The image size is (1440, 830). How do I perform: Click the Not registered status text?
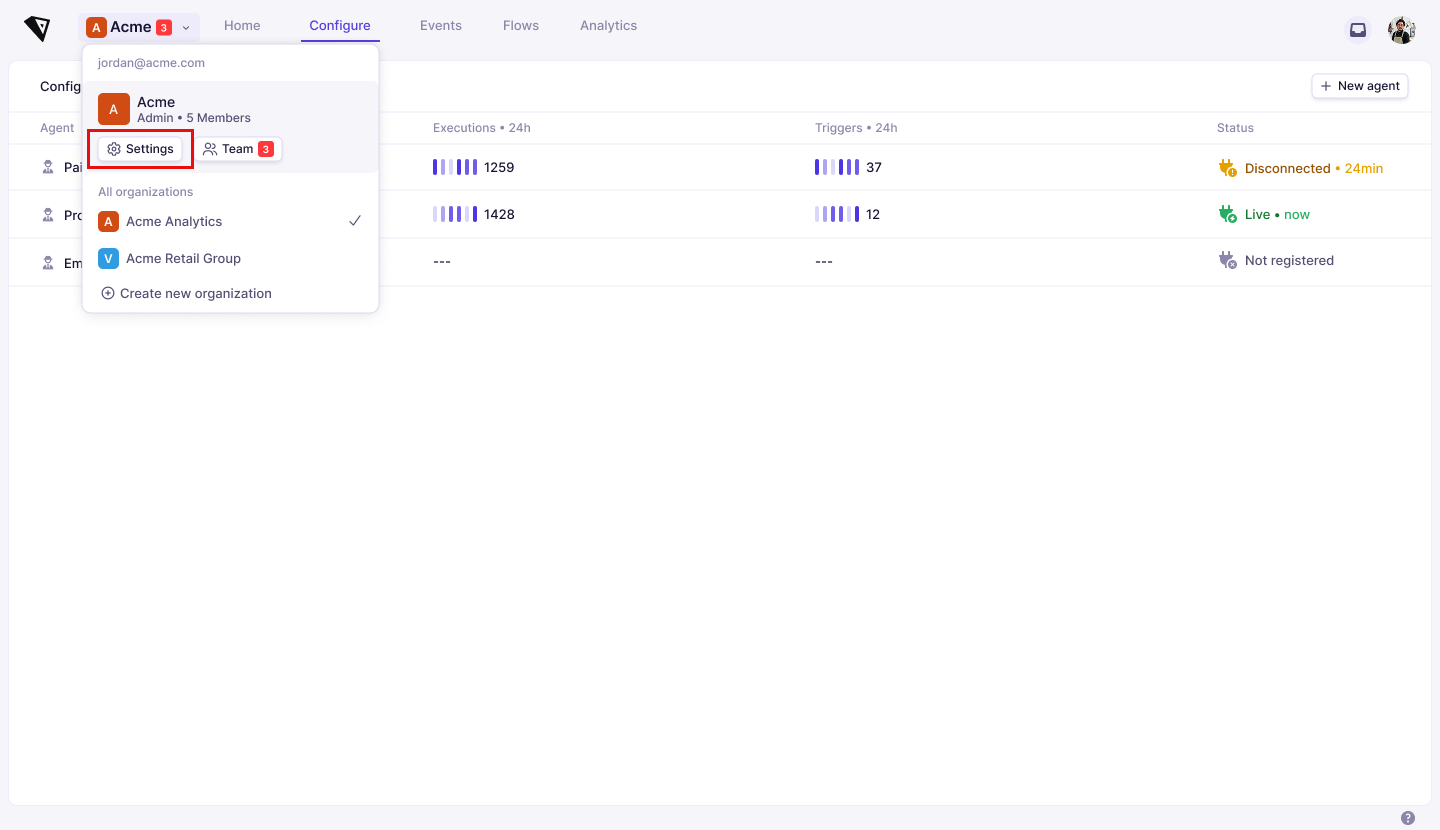(x=1289, y=260)
